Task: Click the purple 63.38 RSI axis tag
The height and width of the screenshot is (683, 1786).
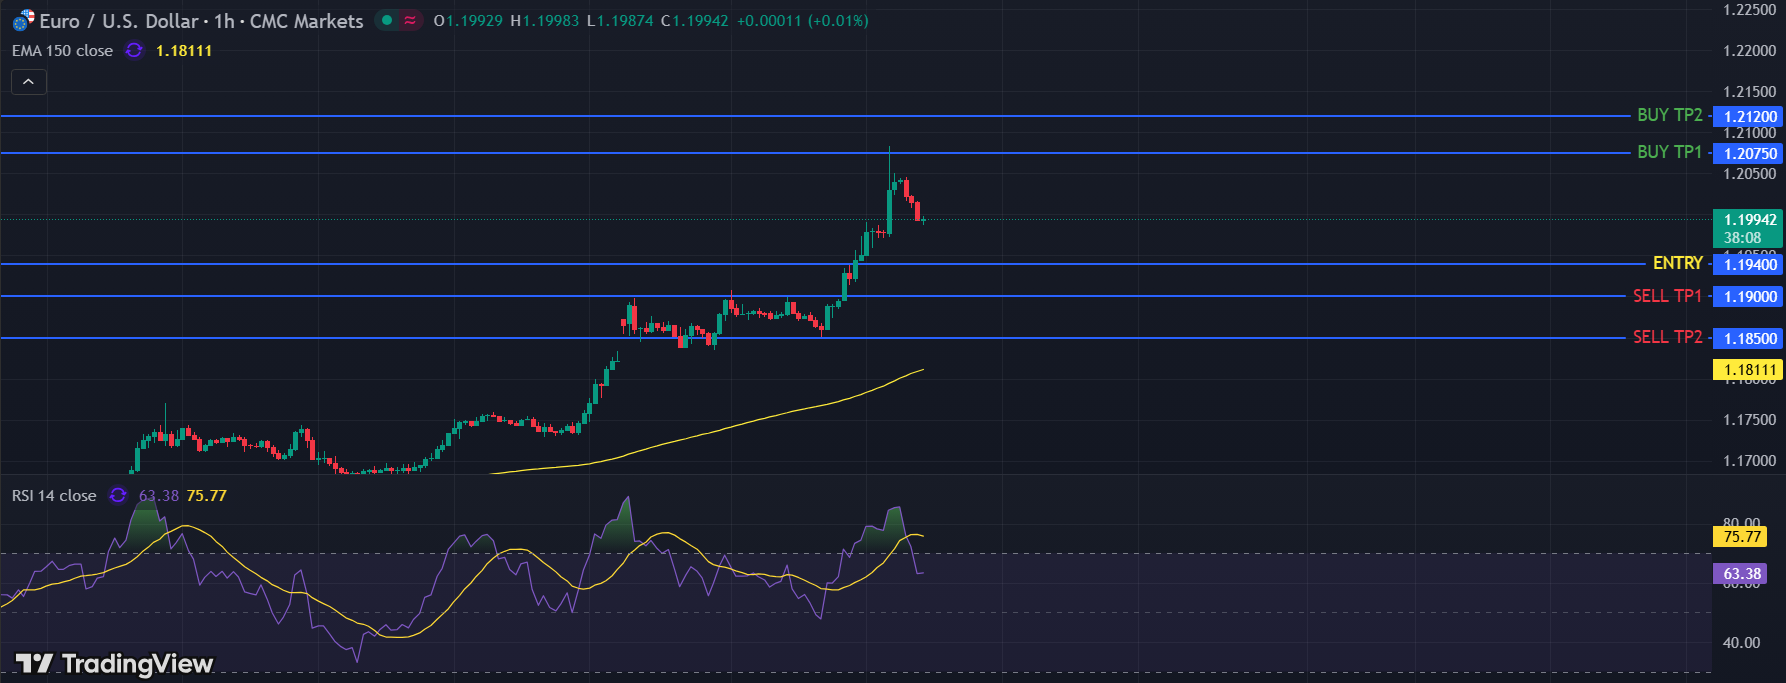Action: (1741, 574)
